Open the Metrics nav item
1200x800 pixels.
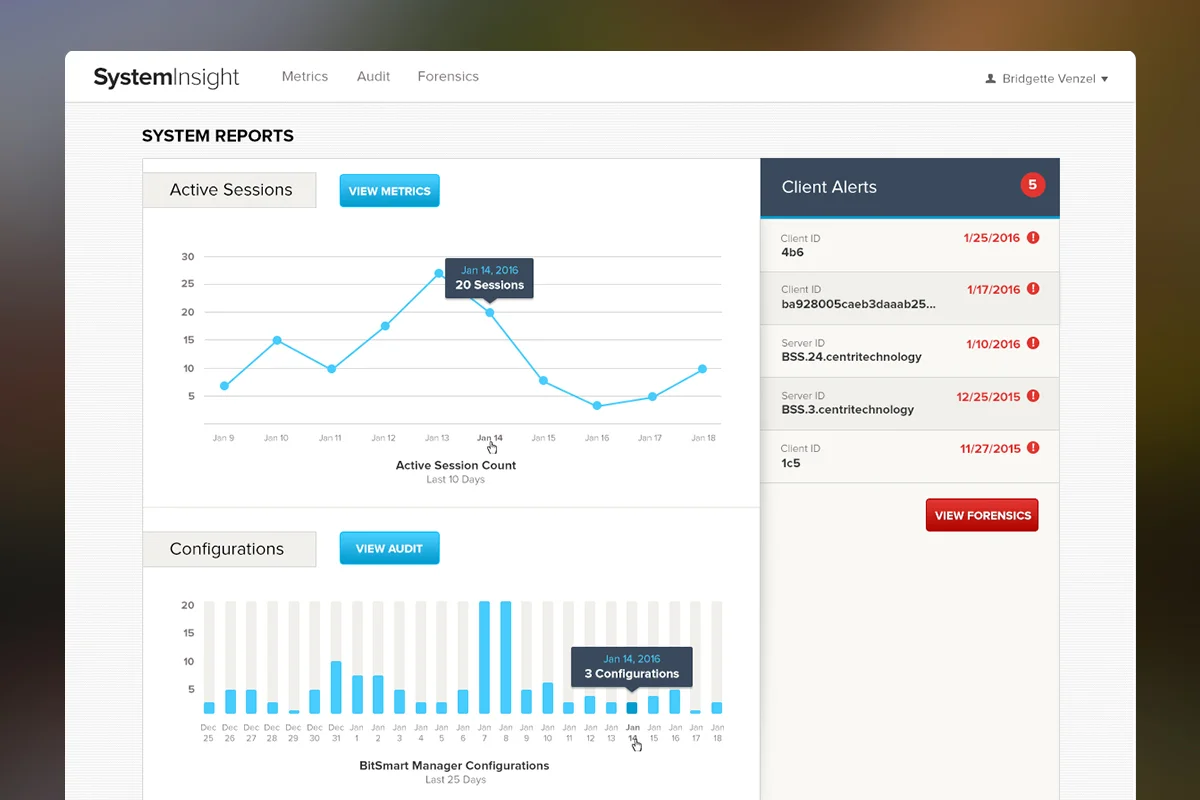[305, 76]
